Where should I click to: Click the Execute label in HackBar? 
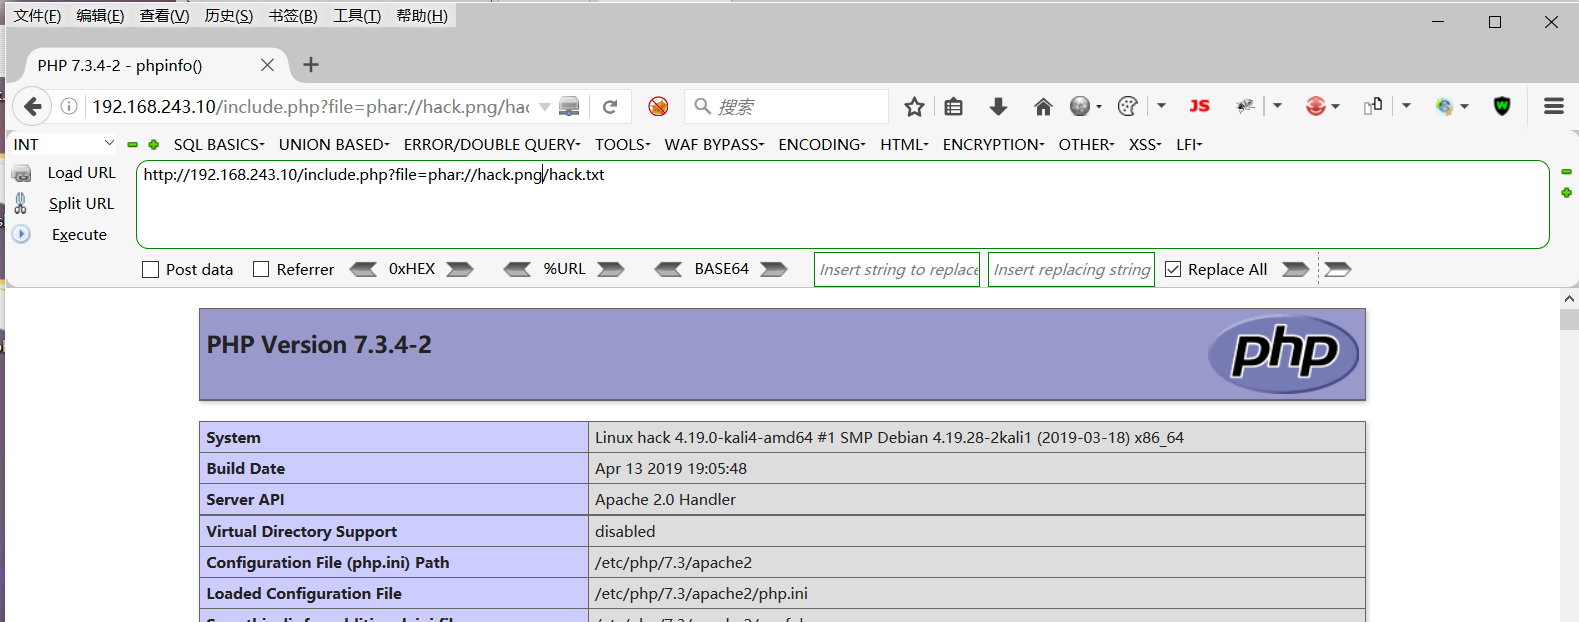pos(79,235)
